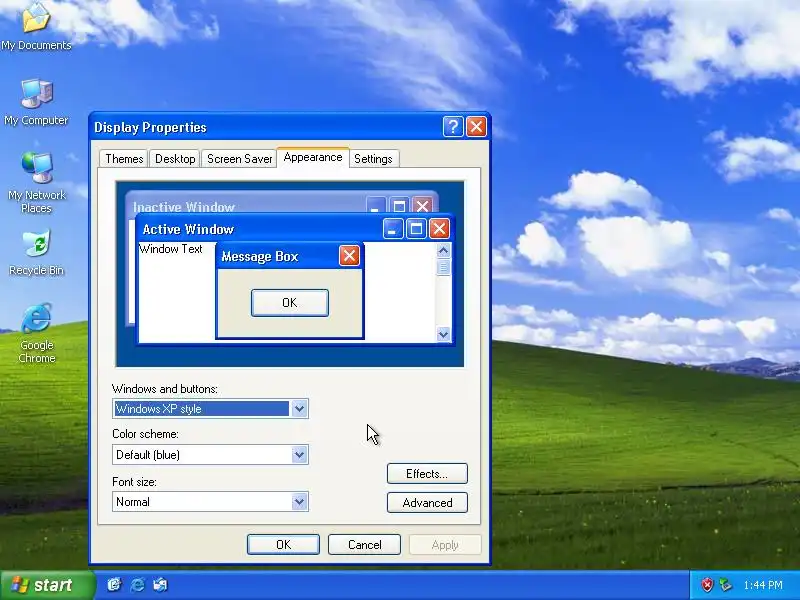The height and width of the screenshot is (600, 800).
Task: Select the My Network Places icon
Action: point(36,182)
